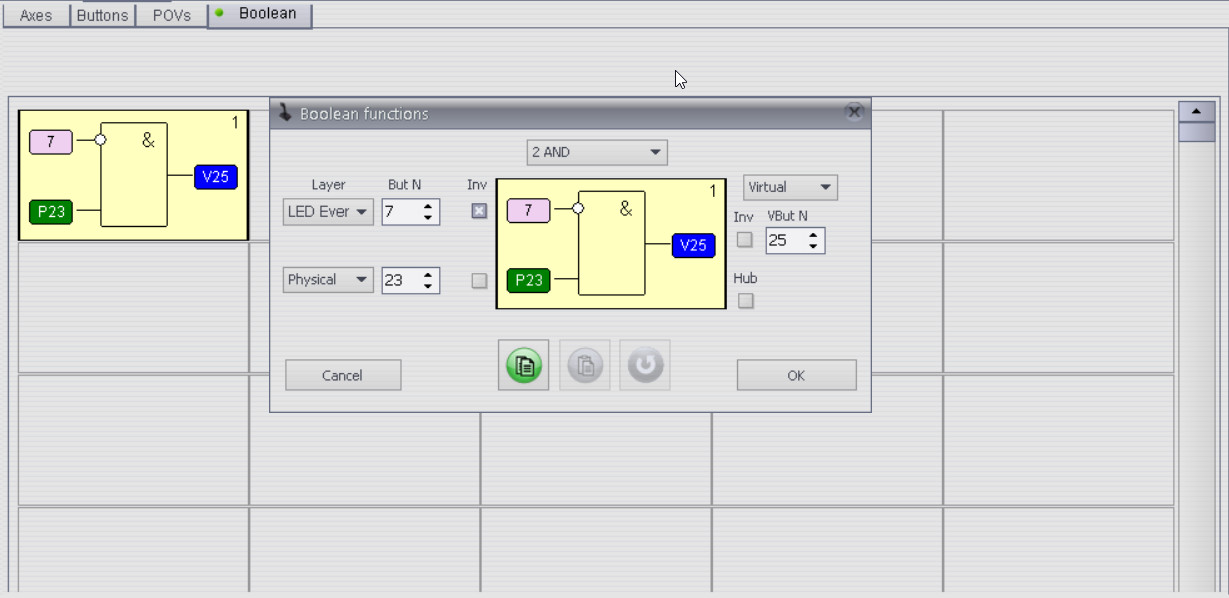Open the Physical layer dropdown
The height and width of the screenshot is (598, 1229).
328,281
